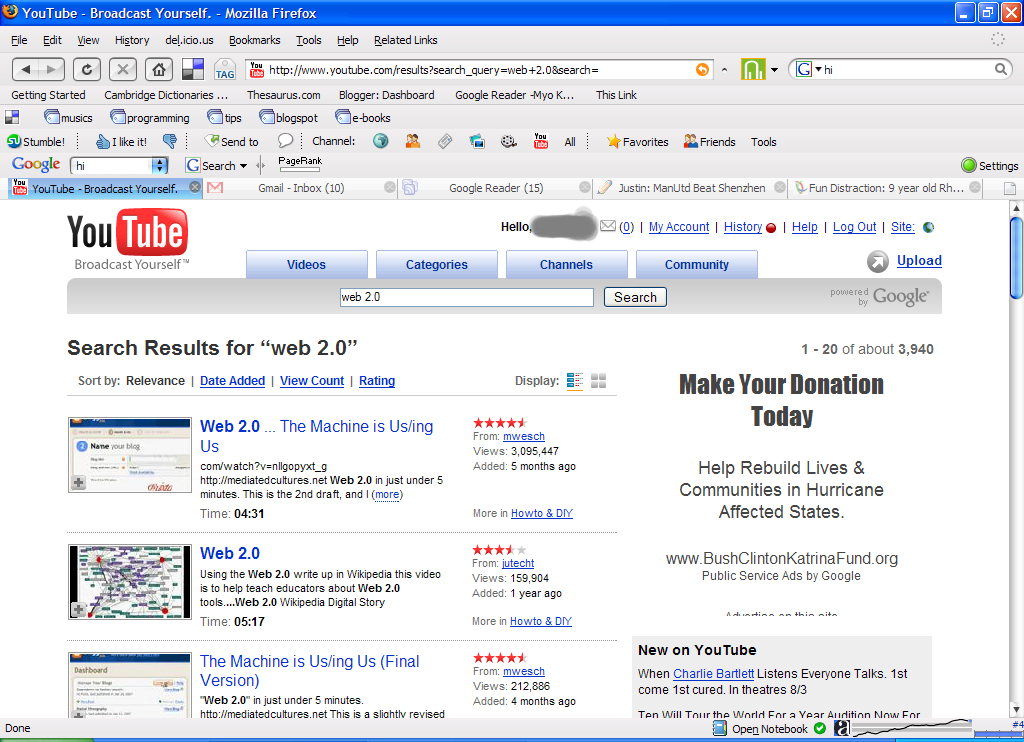Open the mwesch uploader link of first result
1024x742 pixels.
524,436
